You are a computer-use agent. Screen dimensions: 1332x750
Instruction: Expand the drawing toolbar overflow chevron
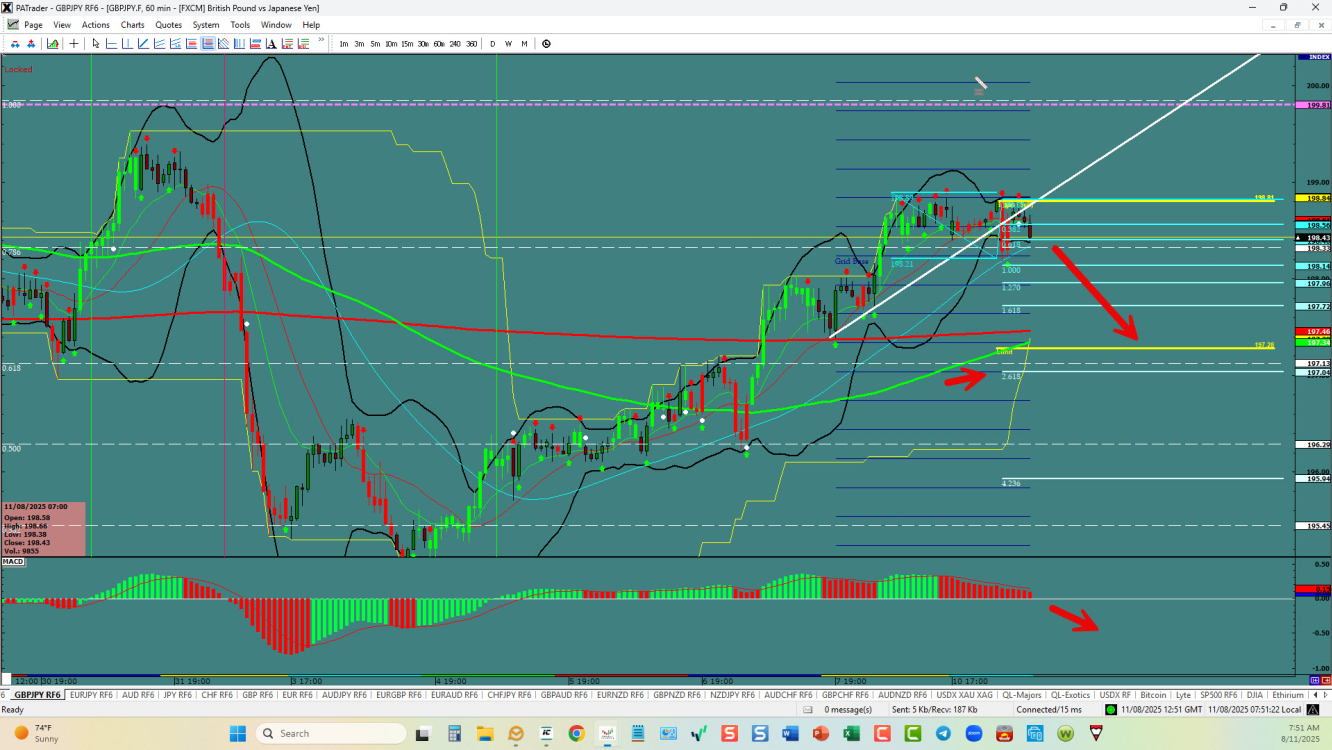point(321,41)
